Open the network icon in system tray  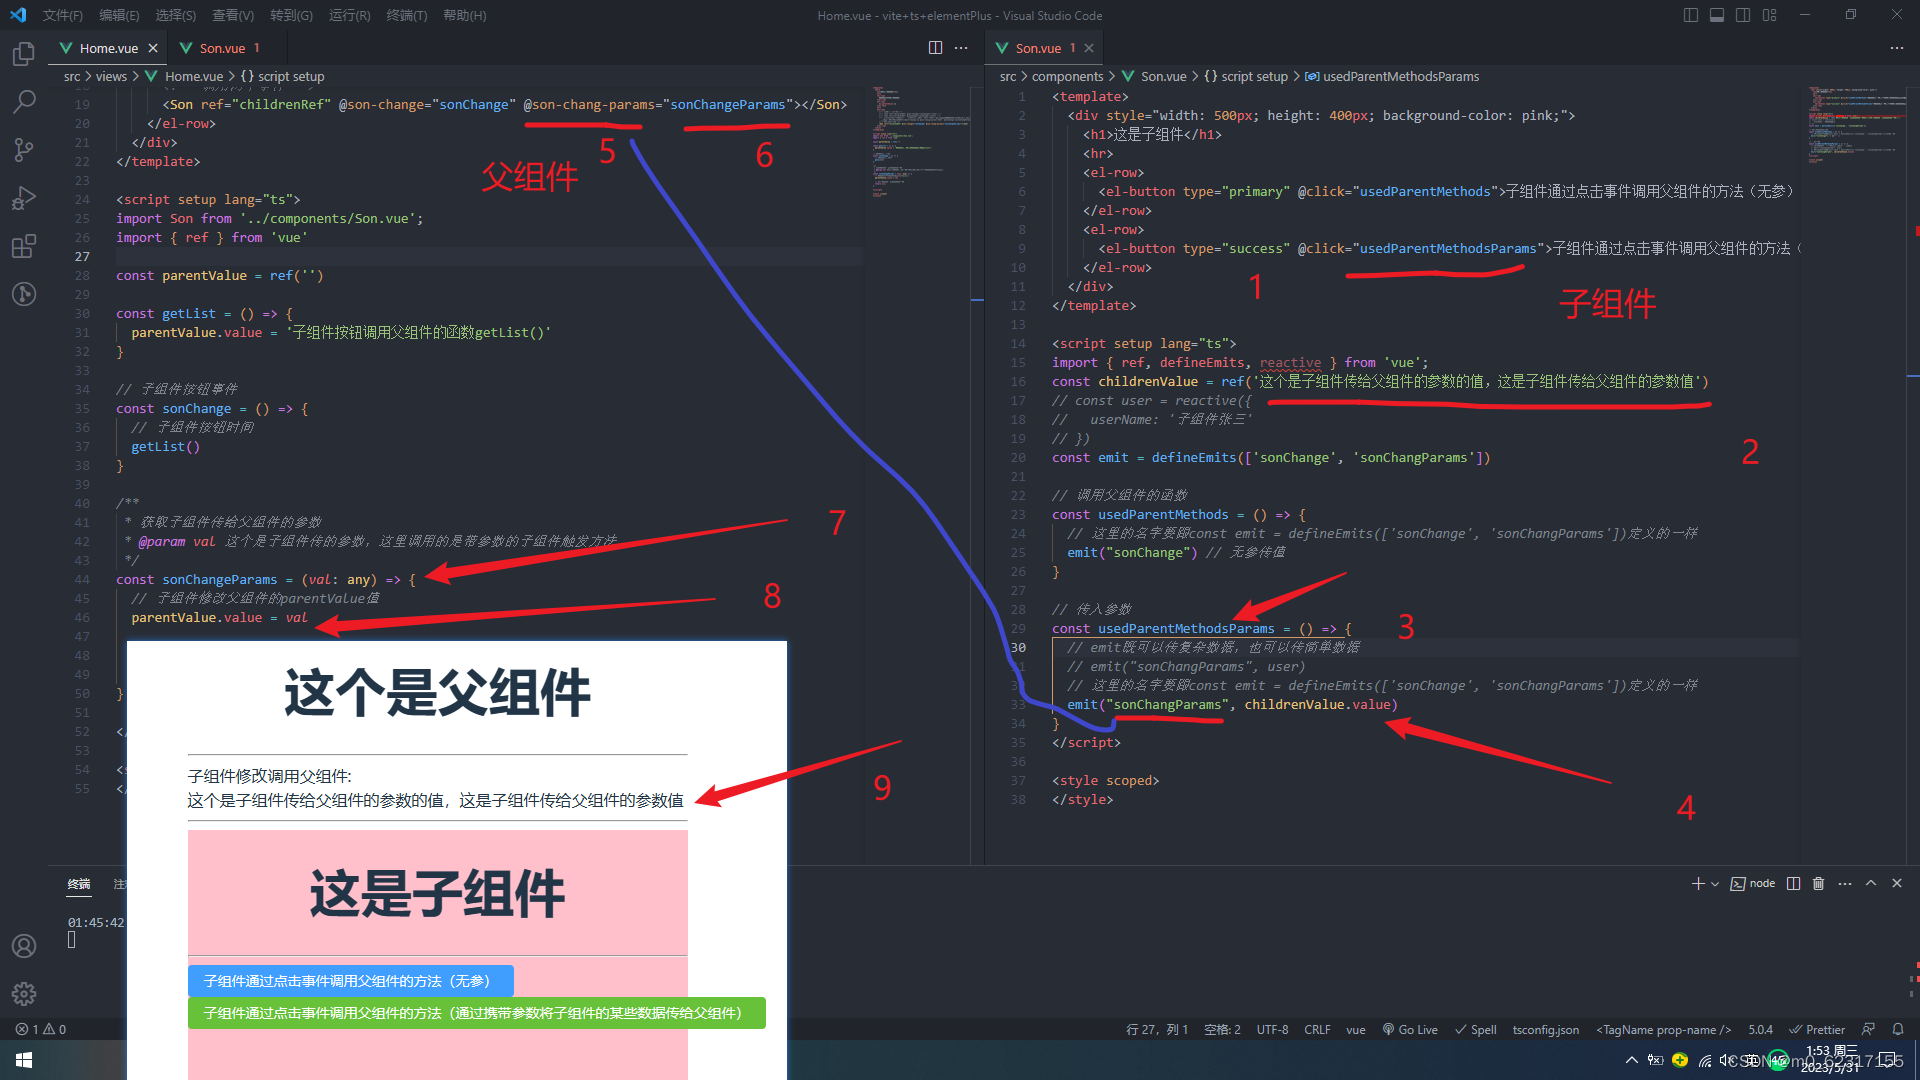1705,1060
